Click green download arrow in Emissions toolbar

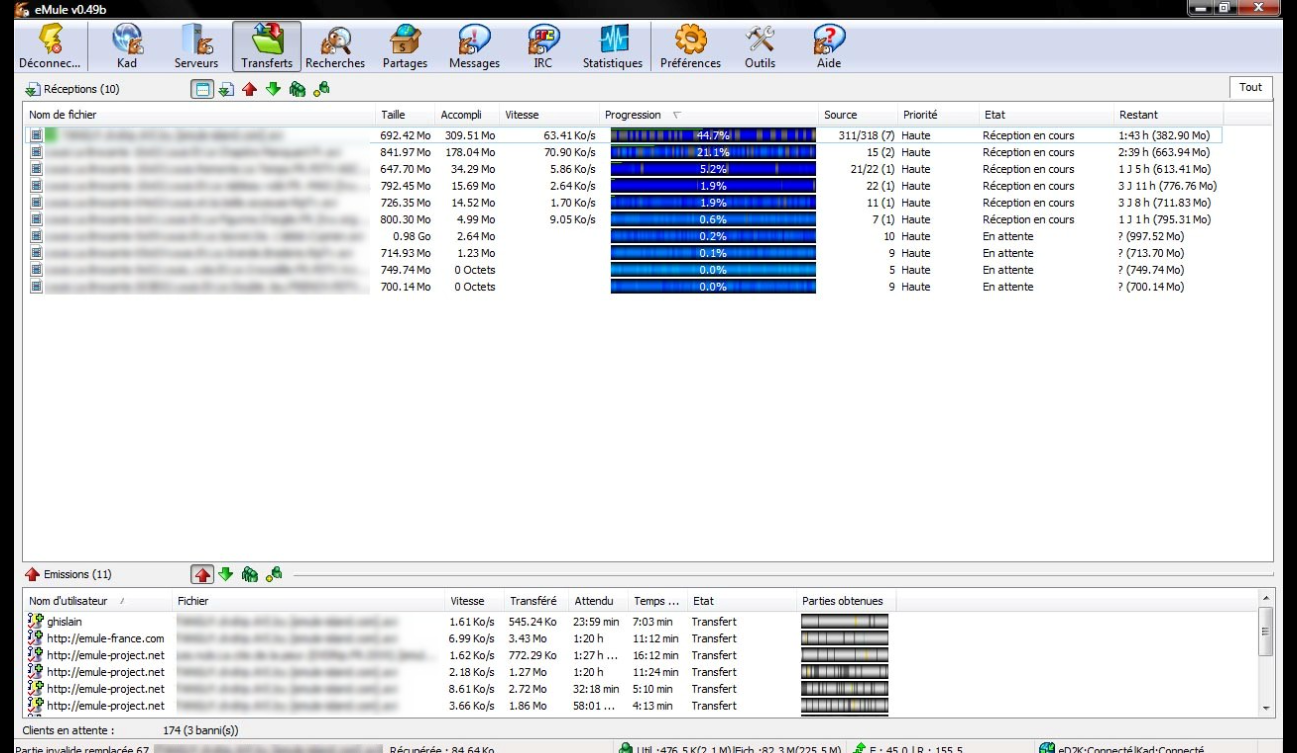tap(226, 574)
